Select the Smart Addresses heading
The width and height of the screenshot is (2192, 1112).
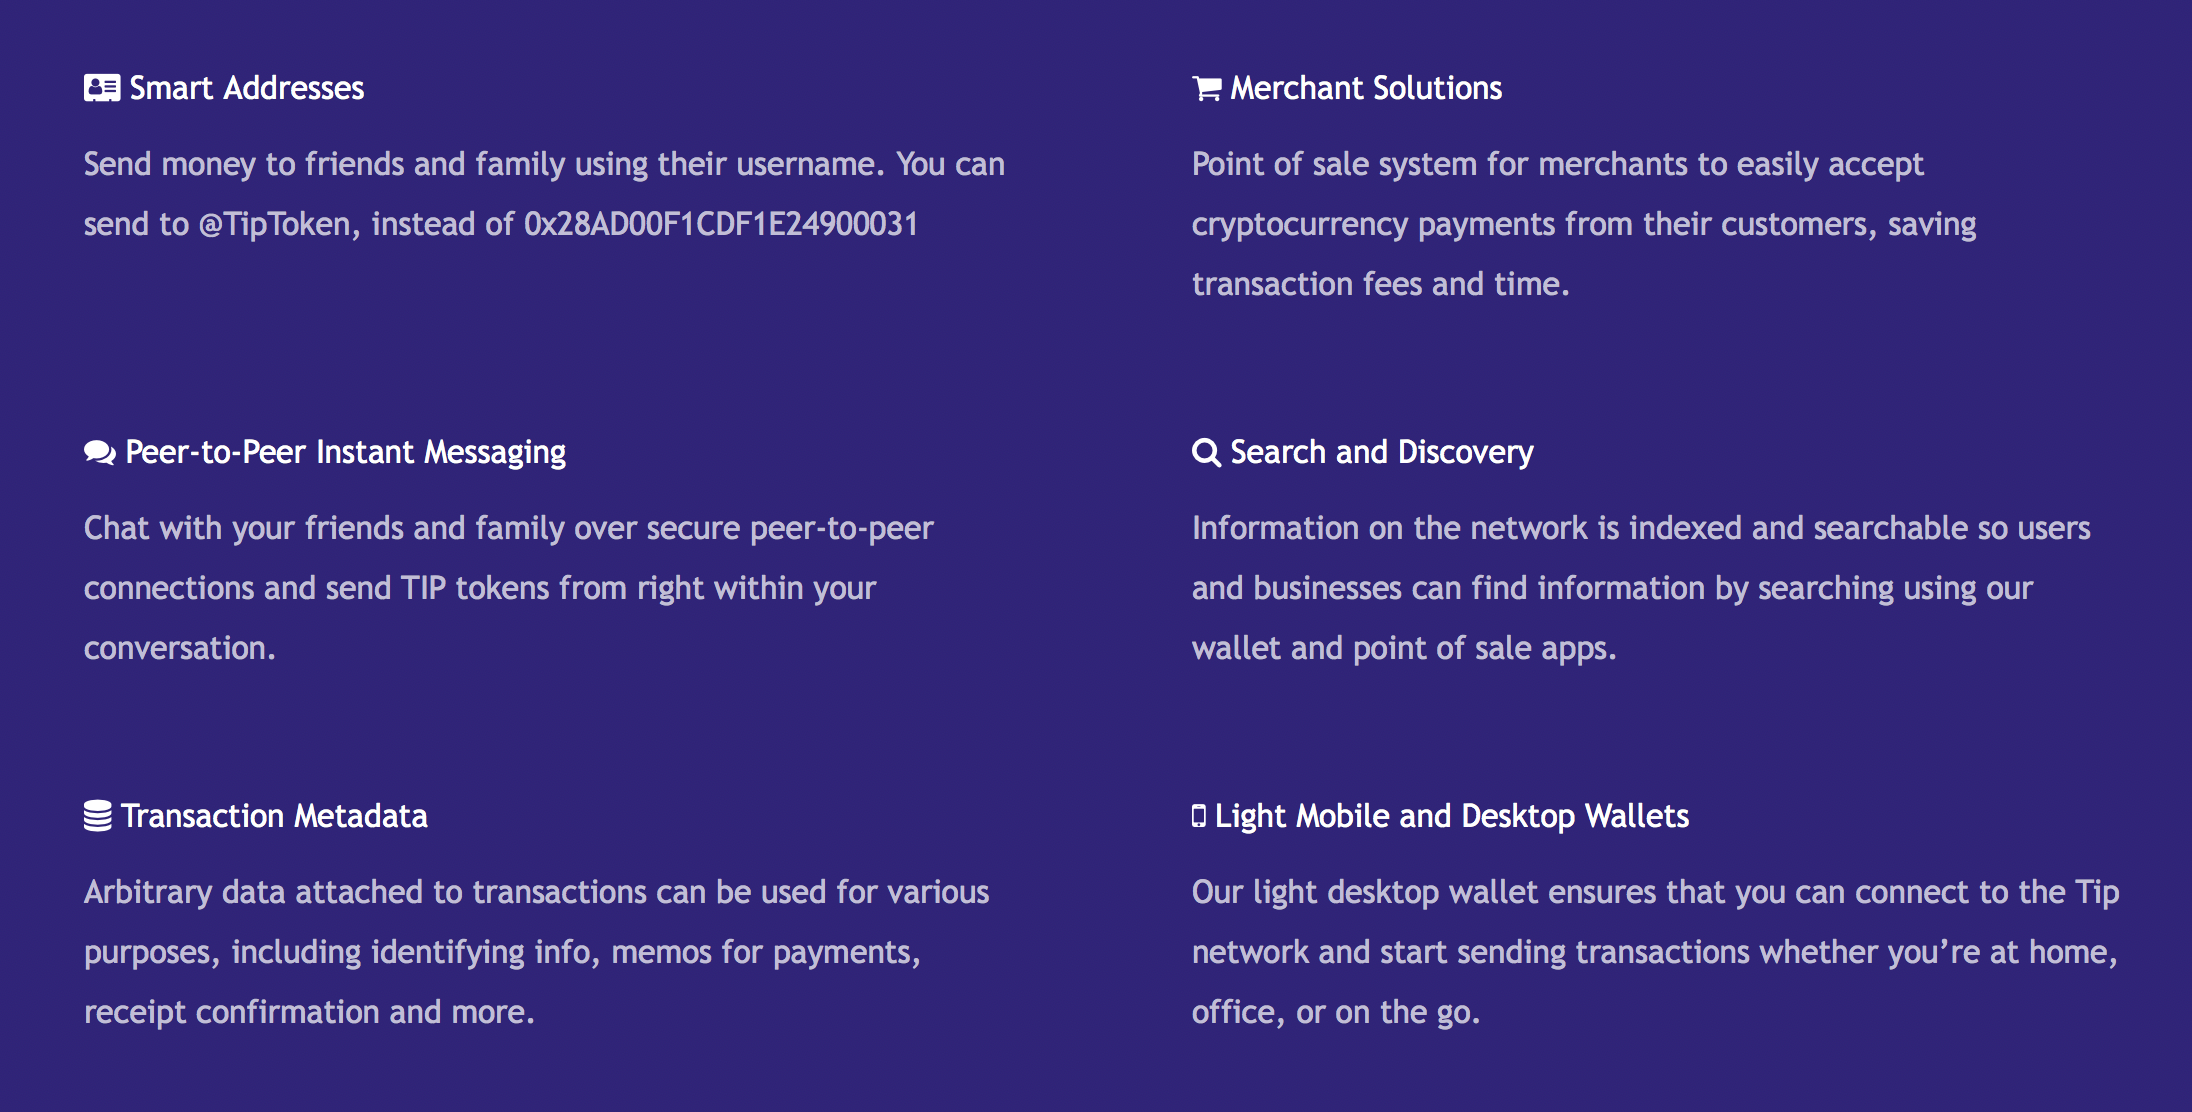click(247, 88)
